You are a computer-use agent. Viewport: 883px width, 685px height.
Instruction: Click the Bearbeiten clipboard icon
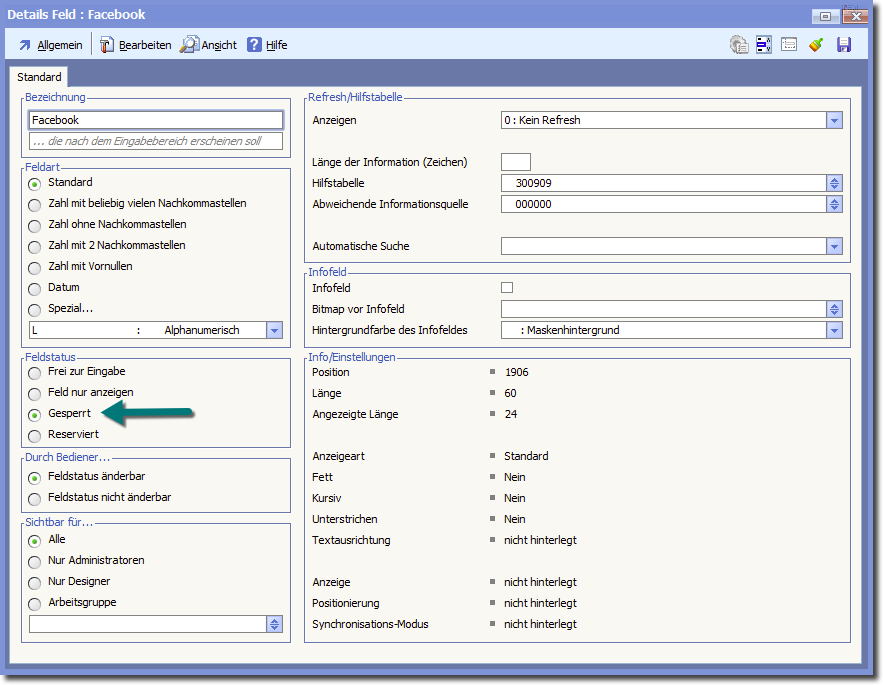(107, 45)
